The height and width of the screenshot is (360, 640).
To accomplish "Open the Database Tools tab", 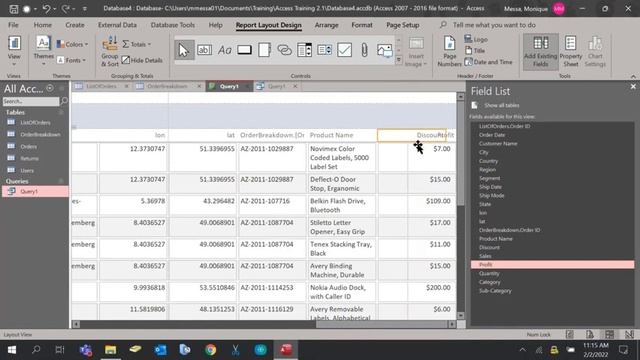I will tap(173, 25).
